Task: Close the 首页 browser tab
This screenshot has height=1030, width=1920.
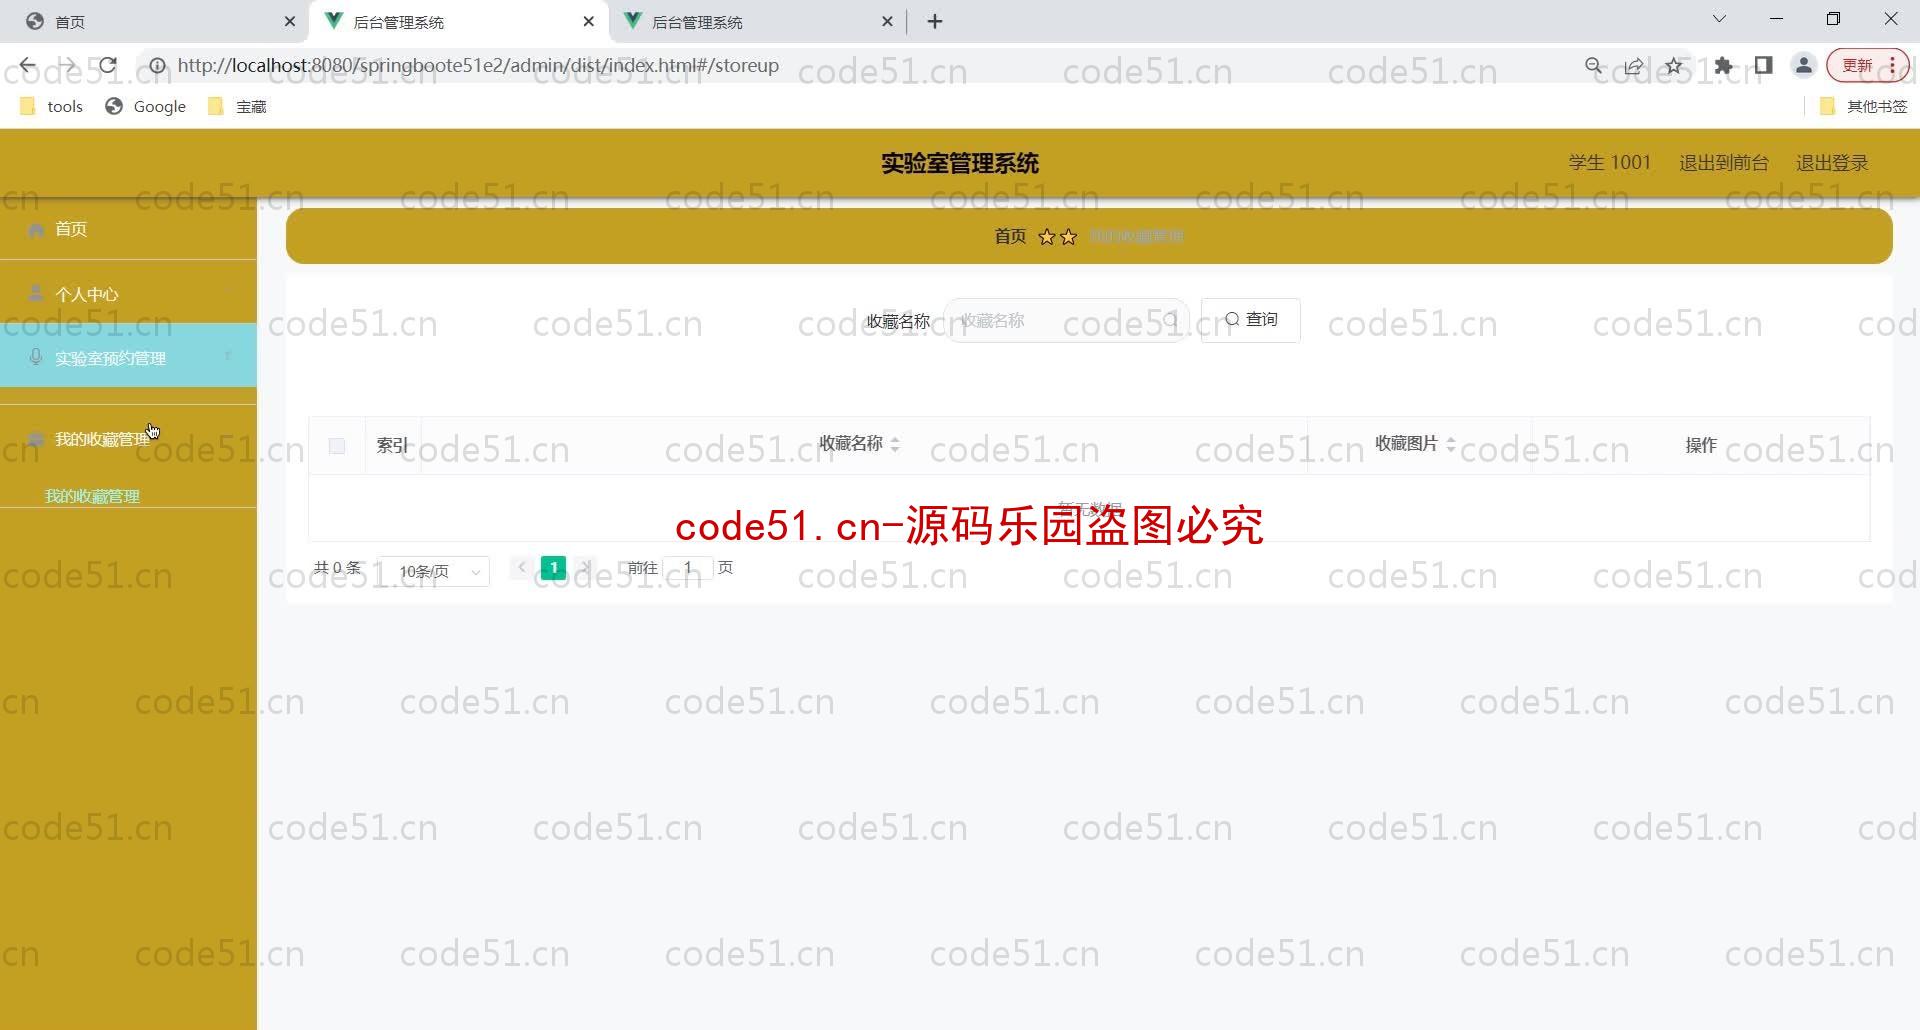Action: pyautogui.click(x=290, y=21)
